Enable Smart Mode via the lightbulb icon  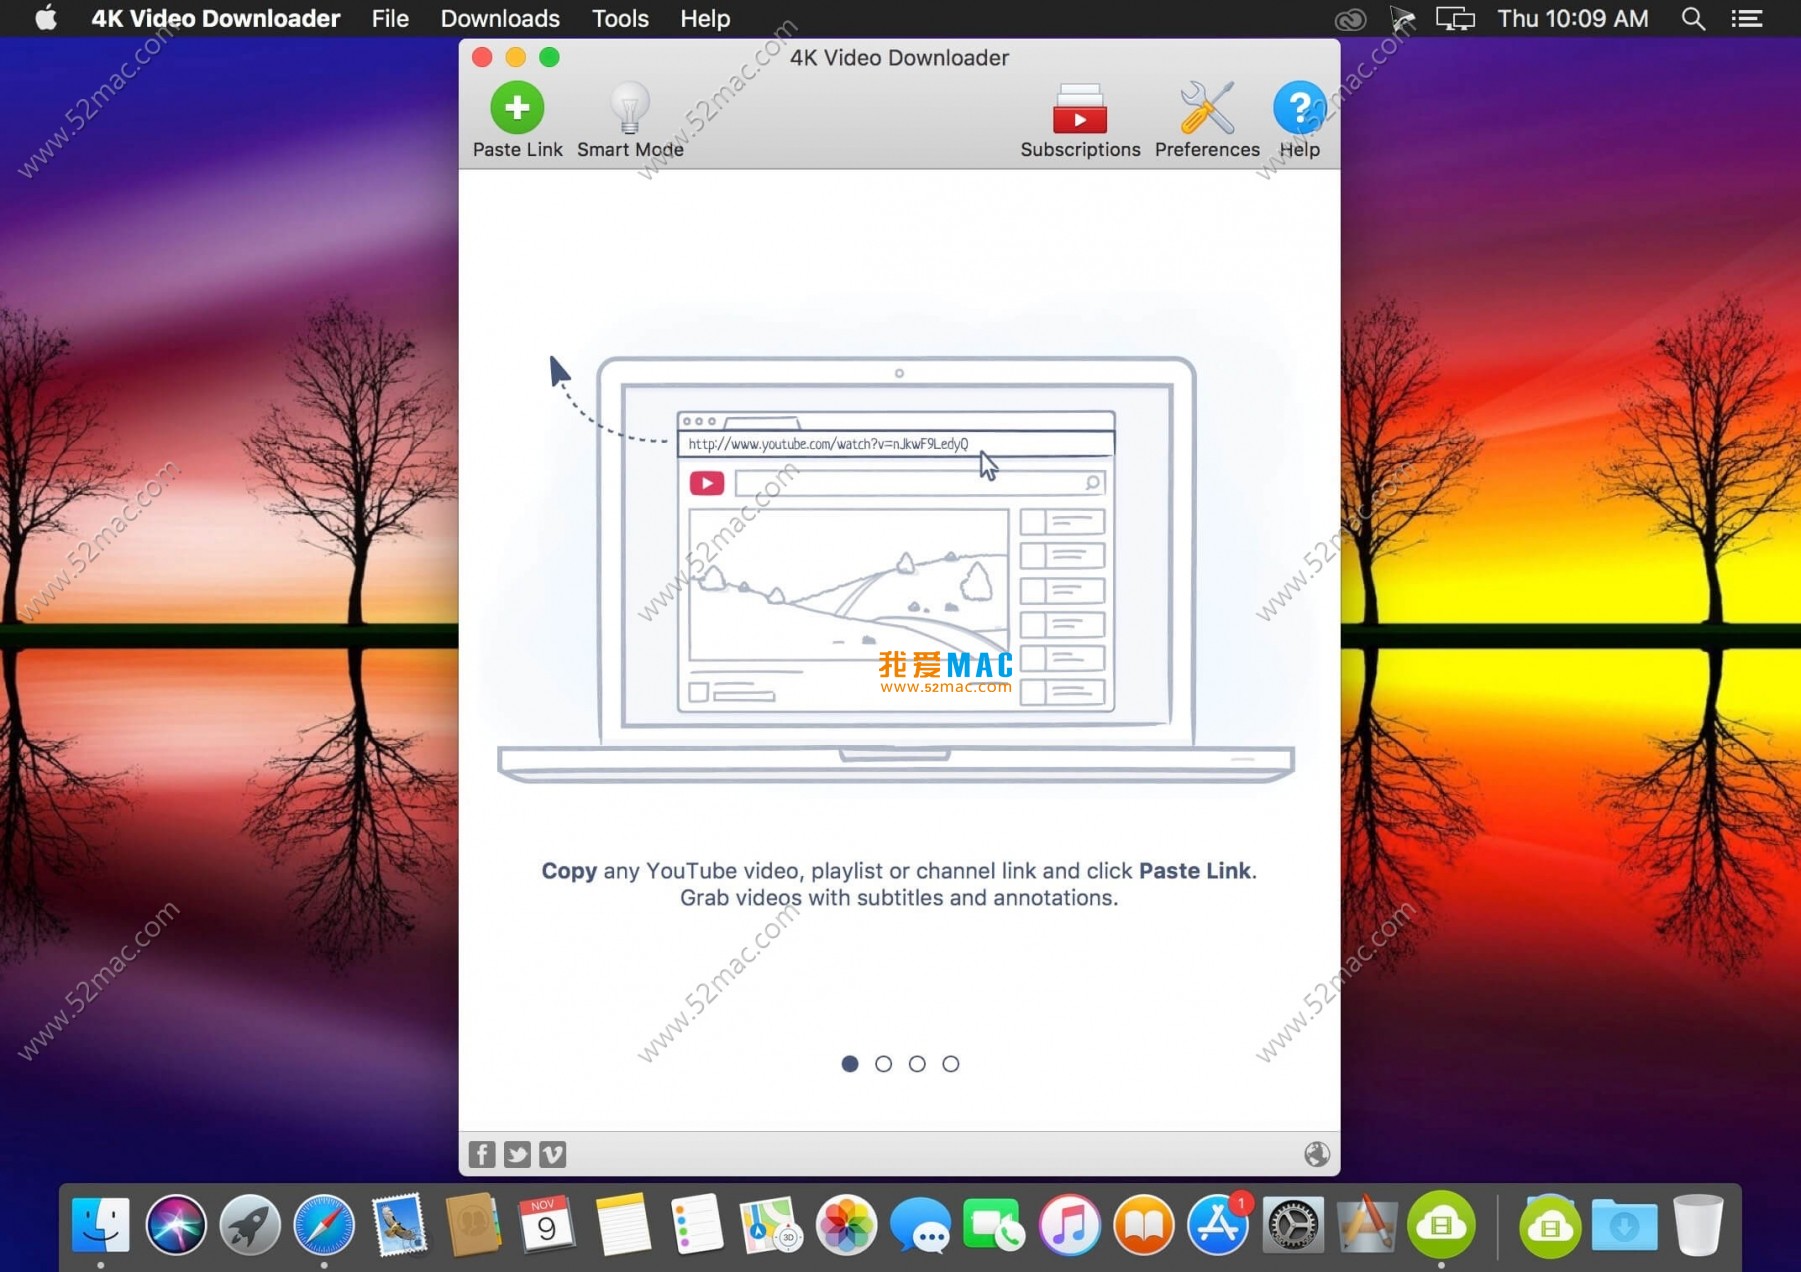coord(629,108)
